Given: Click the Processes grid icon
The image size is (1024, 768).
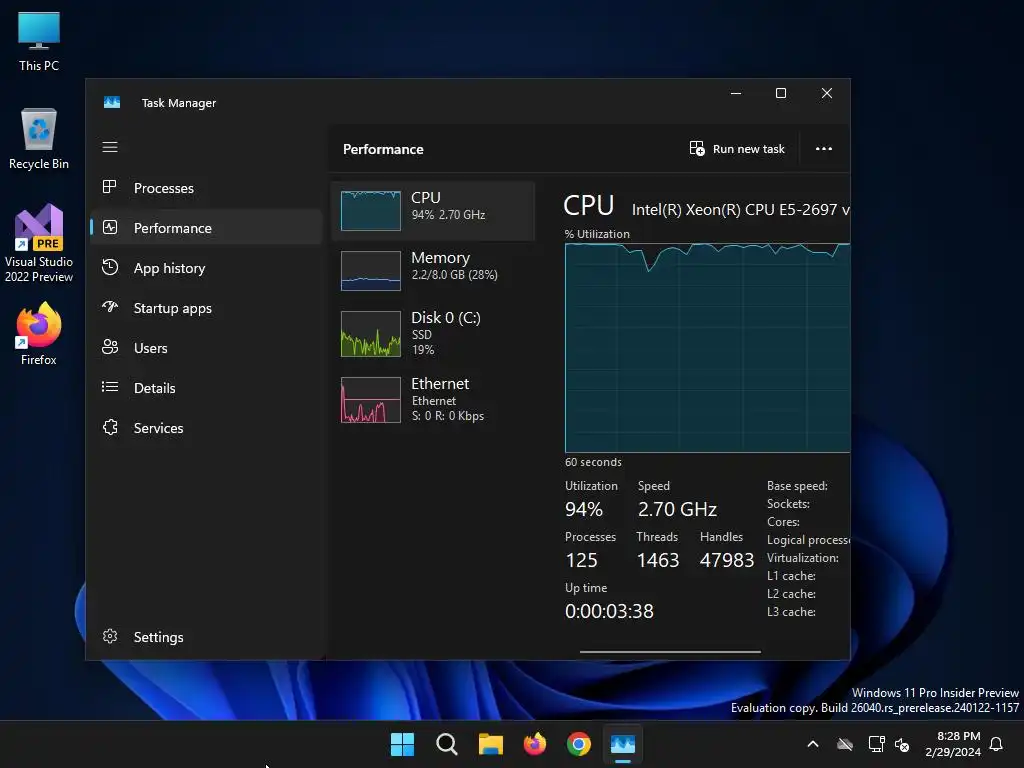Looking at the screenshot, I should pos(110,187).
